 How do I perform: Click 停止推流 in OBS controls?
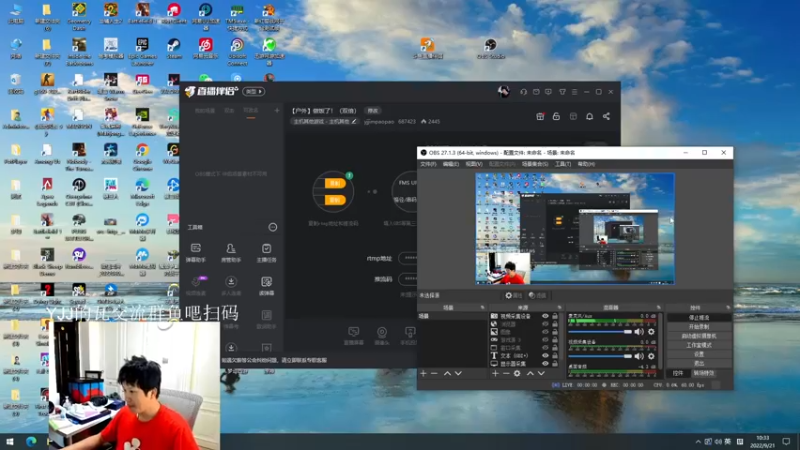pos(698,317)
